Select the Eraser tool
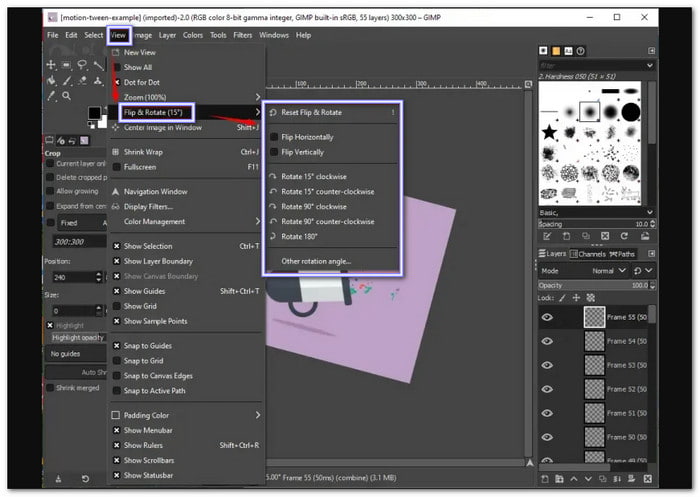700x497 pixels. (83, 81)
